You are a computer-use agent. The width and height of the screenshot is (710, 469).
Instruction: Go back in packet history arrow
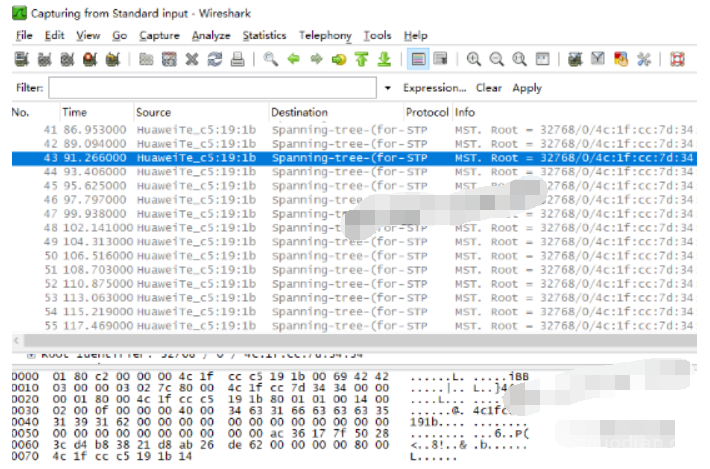tap(293, 59)
